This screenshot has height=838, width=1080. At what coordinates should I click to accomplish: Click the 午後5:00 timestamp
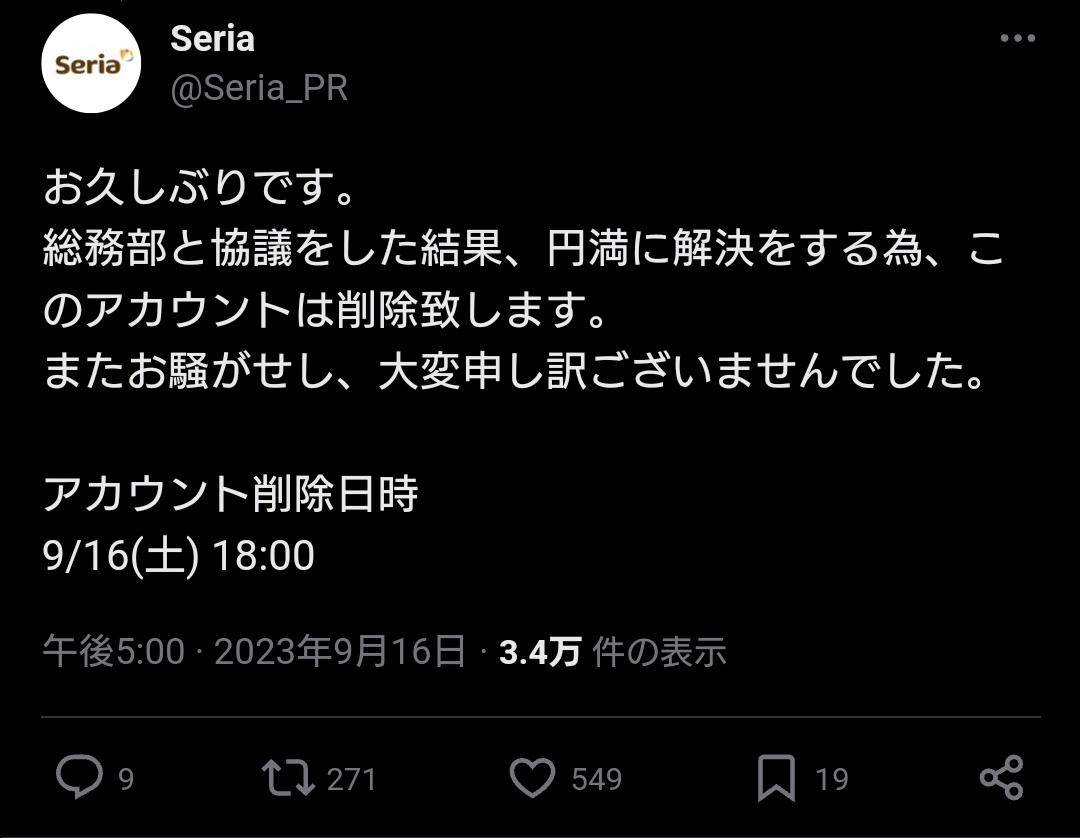click(114, 651)
